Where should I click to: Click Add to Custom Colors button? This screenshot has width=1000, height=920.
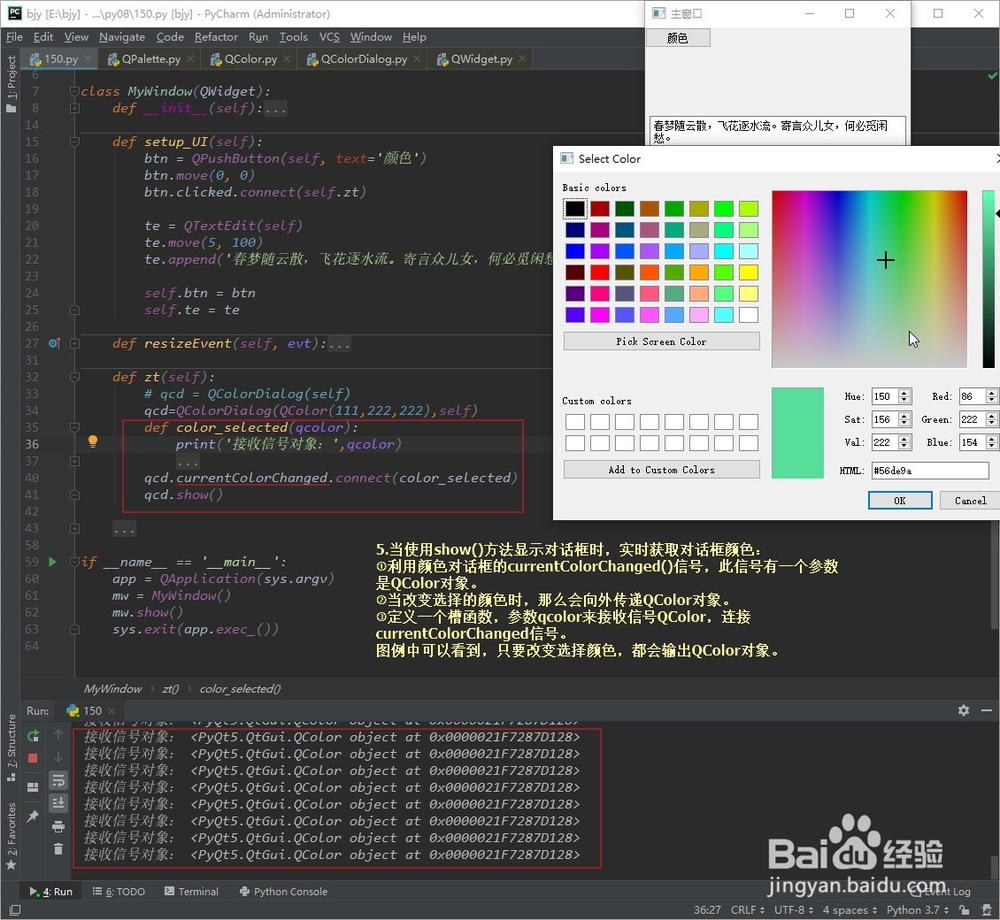pyautogui.click(x=661, y=470)
